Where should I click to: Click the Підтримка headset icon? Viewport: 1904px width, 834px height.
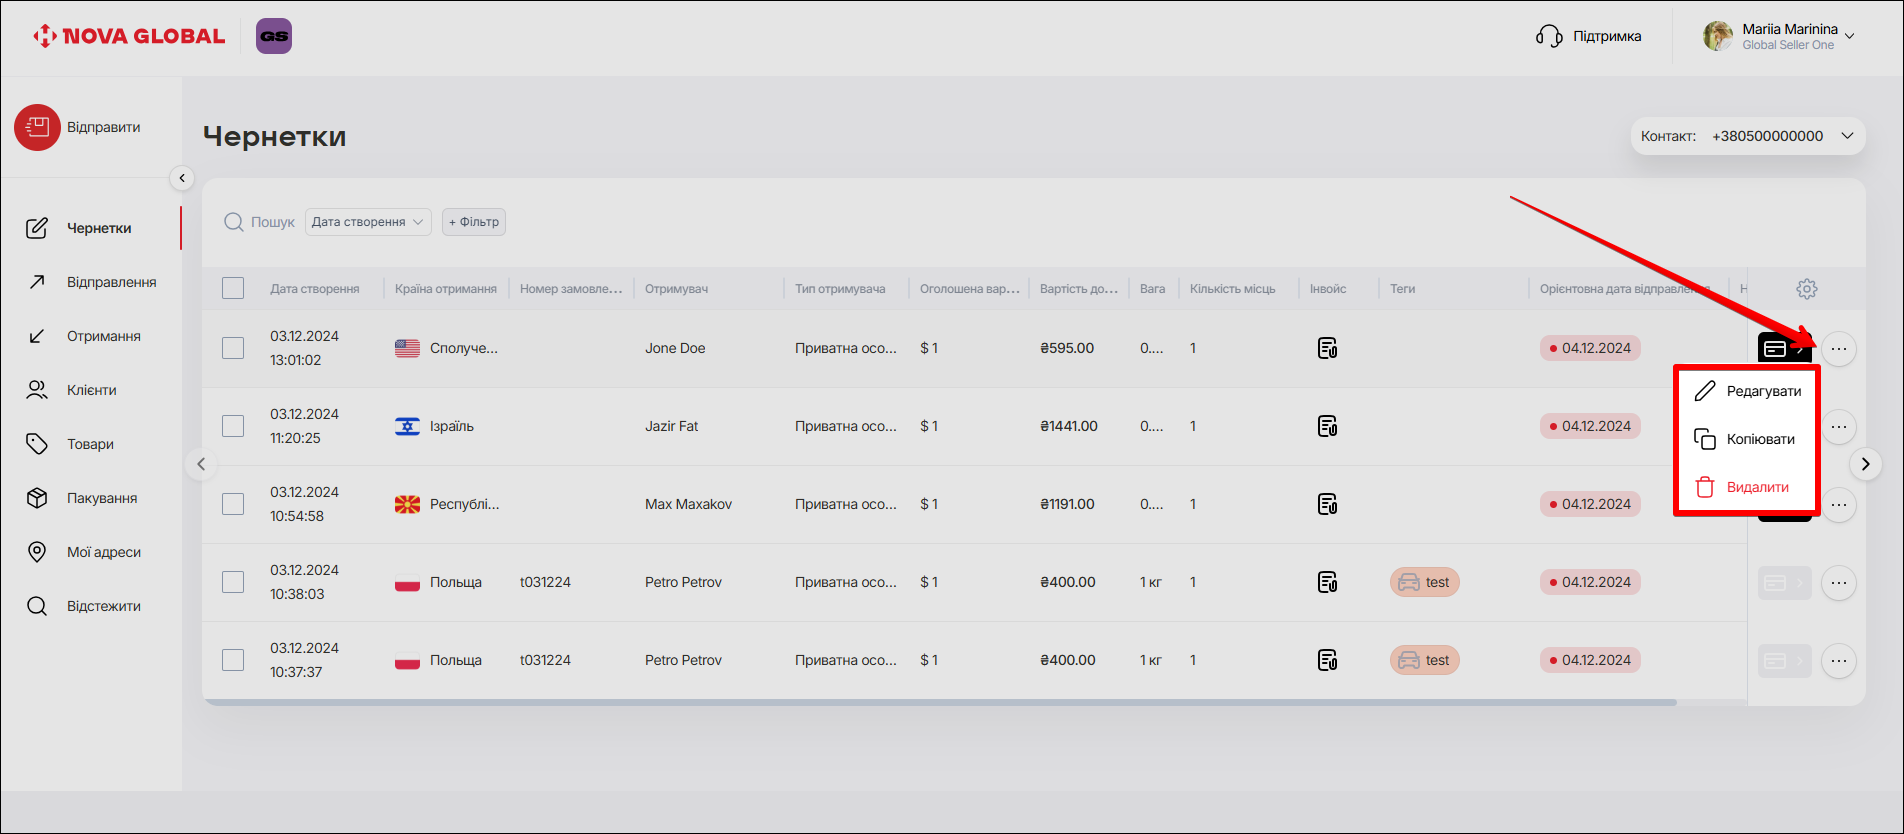coord(1549,36)
